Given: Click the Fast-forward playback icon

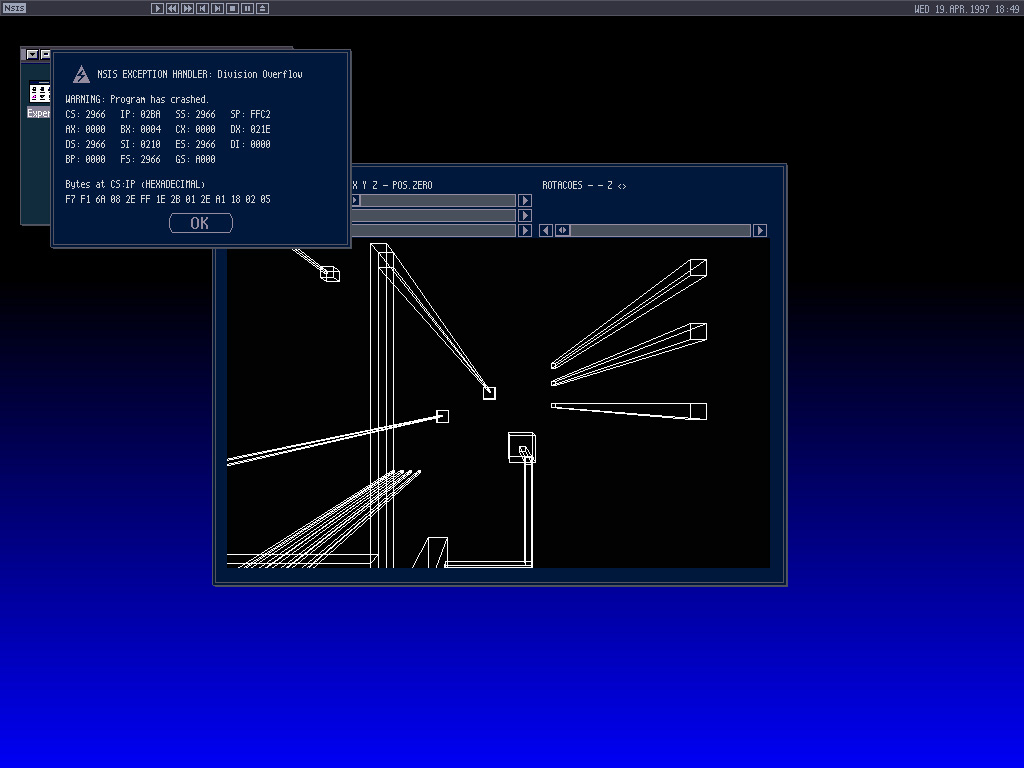Looking at the screenshot, I should [187, 8].
